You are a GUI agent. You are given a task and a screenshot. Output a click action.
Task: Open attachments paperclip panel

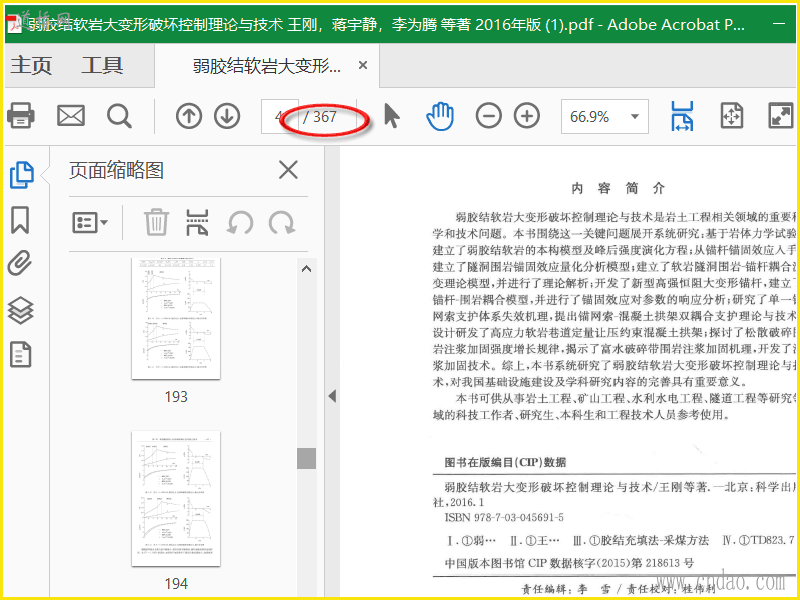20,264
